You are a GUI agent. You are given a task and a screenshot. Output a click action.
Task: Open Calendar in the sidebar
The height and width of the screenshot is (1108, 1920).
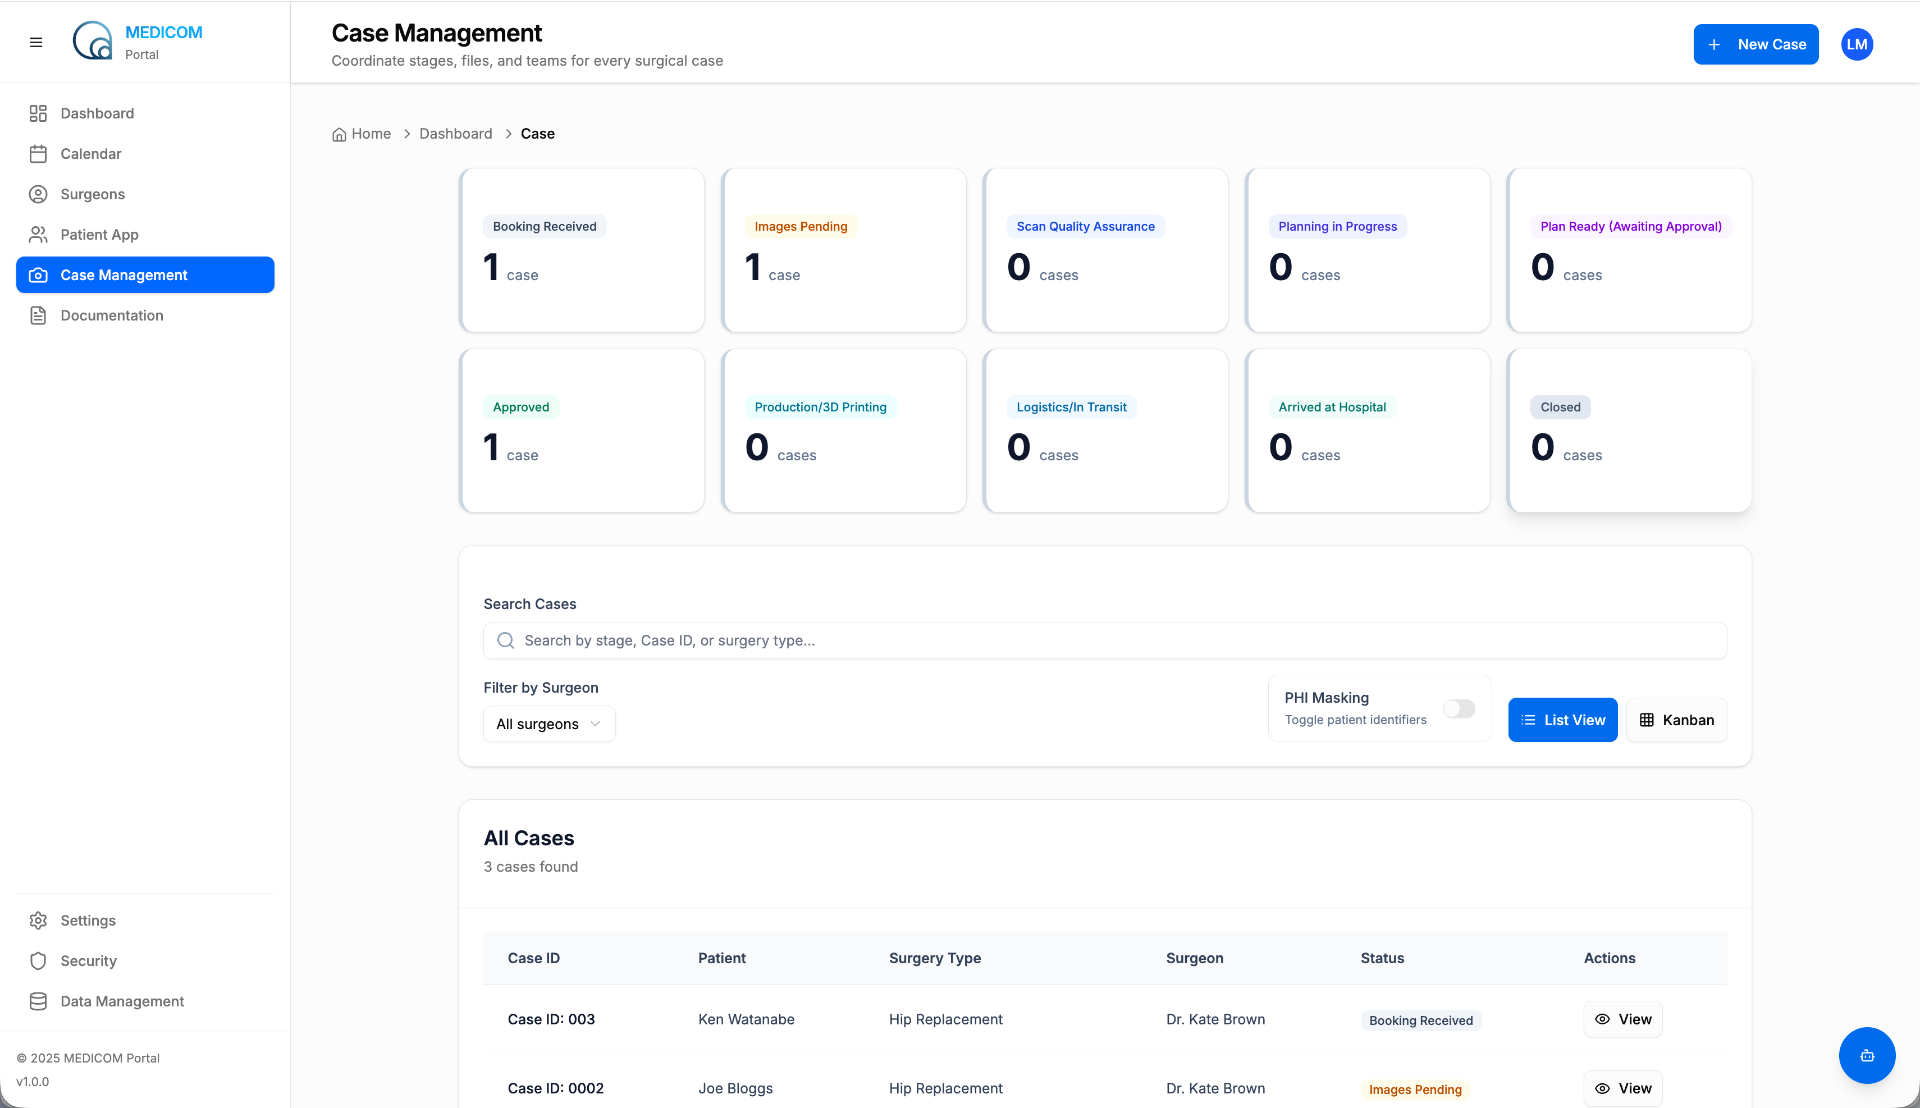(145, 154)
